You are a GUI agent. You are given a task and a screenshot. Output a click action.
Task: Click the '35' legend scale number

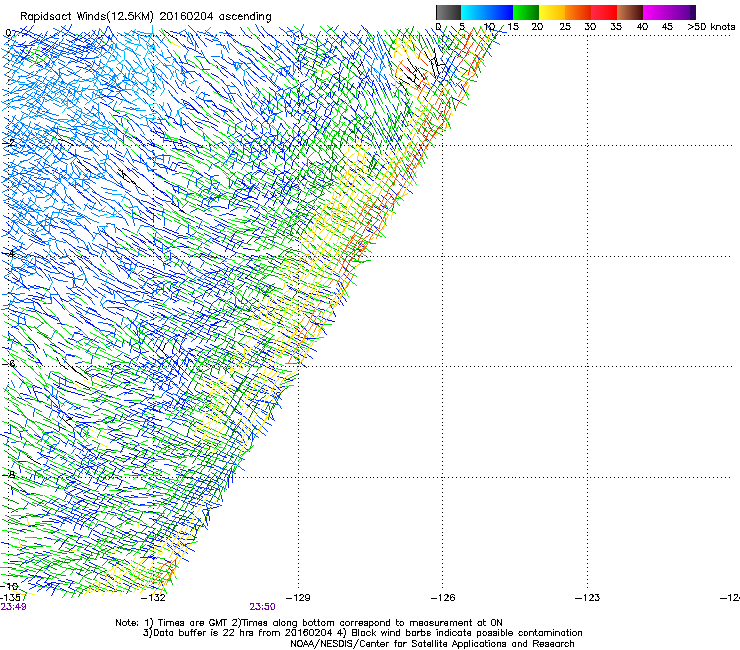616,26
